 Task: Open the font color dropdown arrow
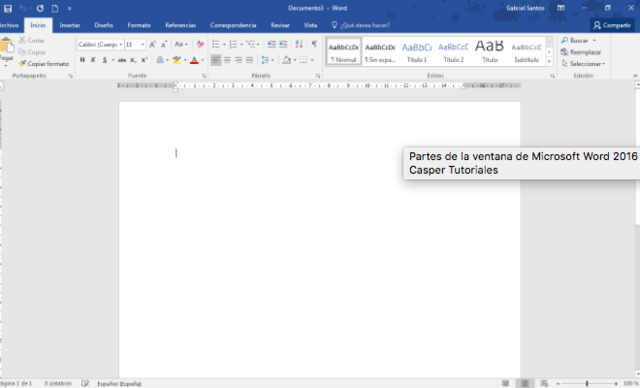coord(202,60)
